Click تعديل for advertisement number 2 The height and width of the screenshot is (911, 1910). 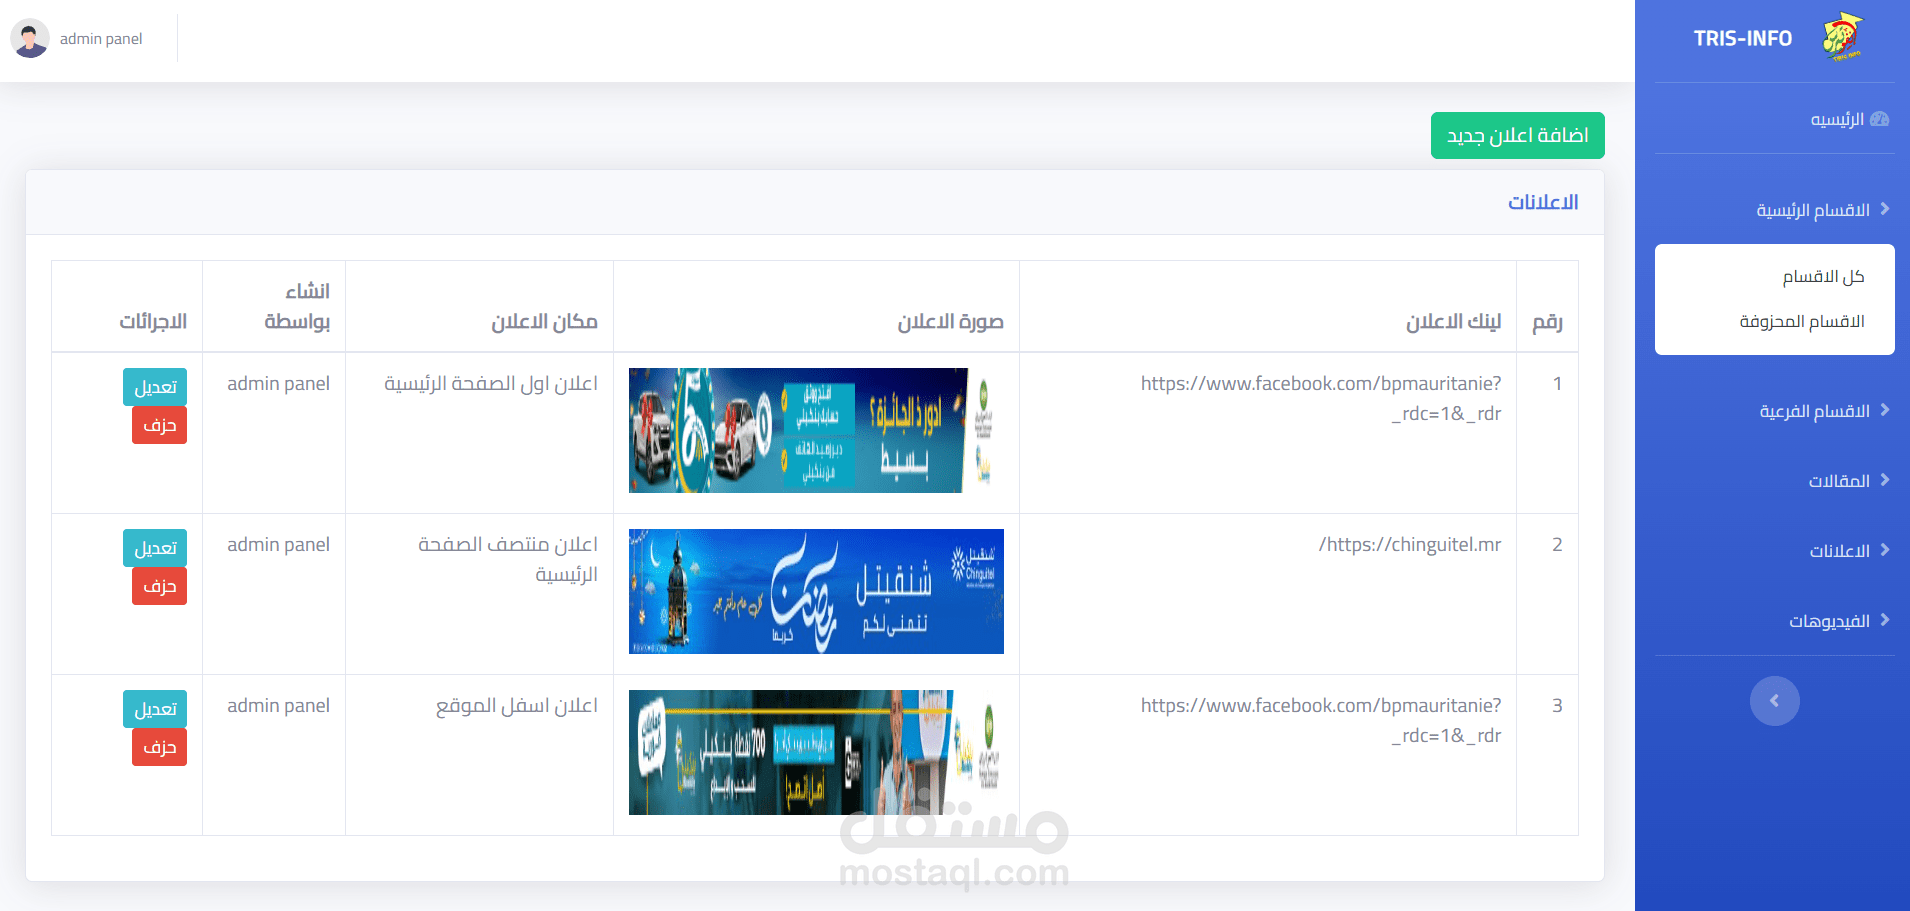(x=155, y=548)
